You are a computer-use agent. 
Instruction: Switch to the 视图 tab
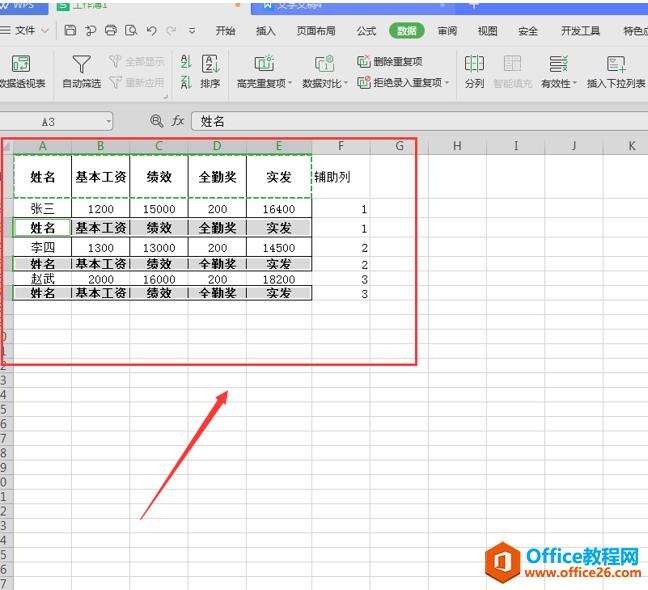click(x=487, y=31)
